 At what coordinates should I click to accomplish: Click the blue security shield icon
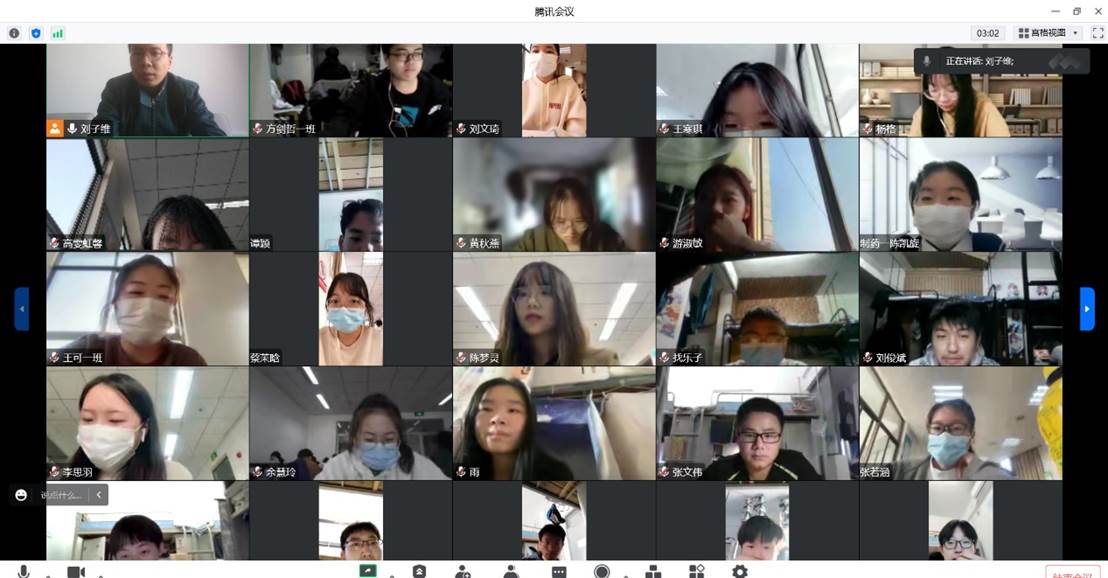point(36,33)
